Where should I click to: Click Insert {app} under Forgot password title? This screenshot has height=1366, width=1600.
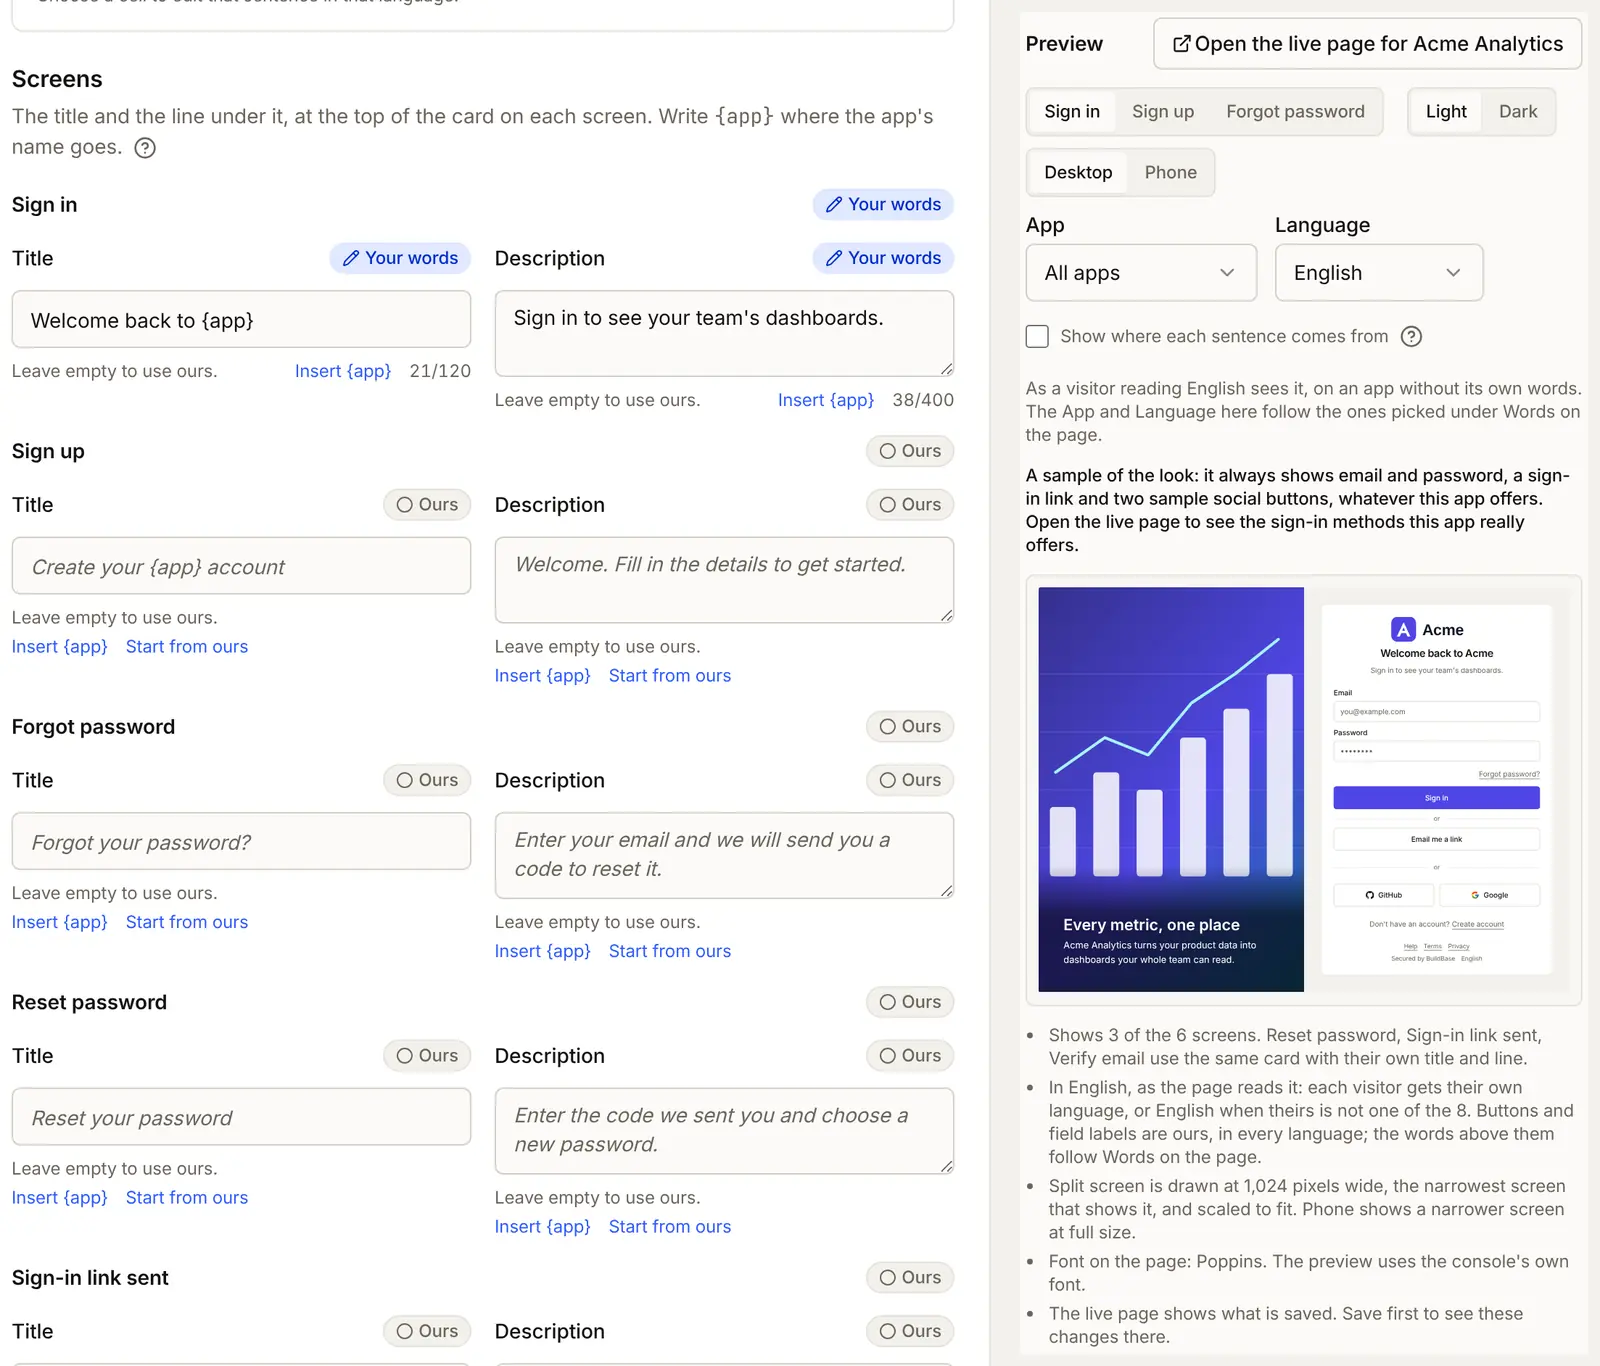point(60,922)
